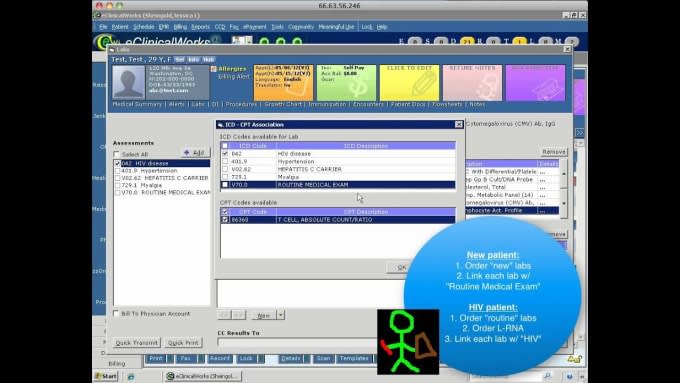Click the second green status circle
This screenshot has width=680, height=383.
(281, 42)
